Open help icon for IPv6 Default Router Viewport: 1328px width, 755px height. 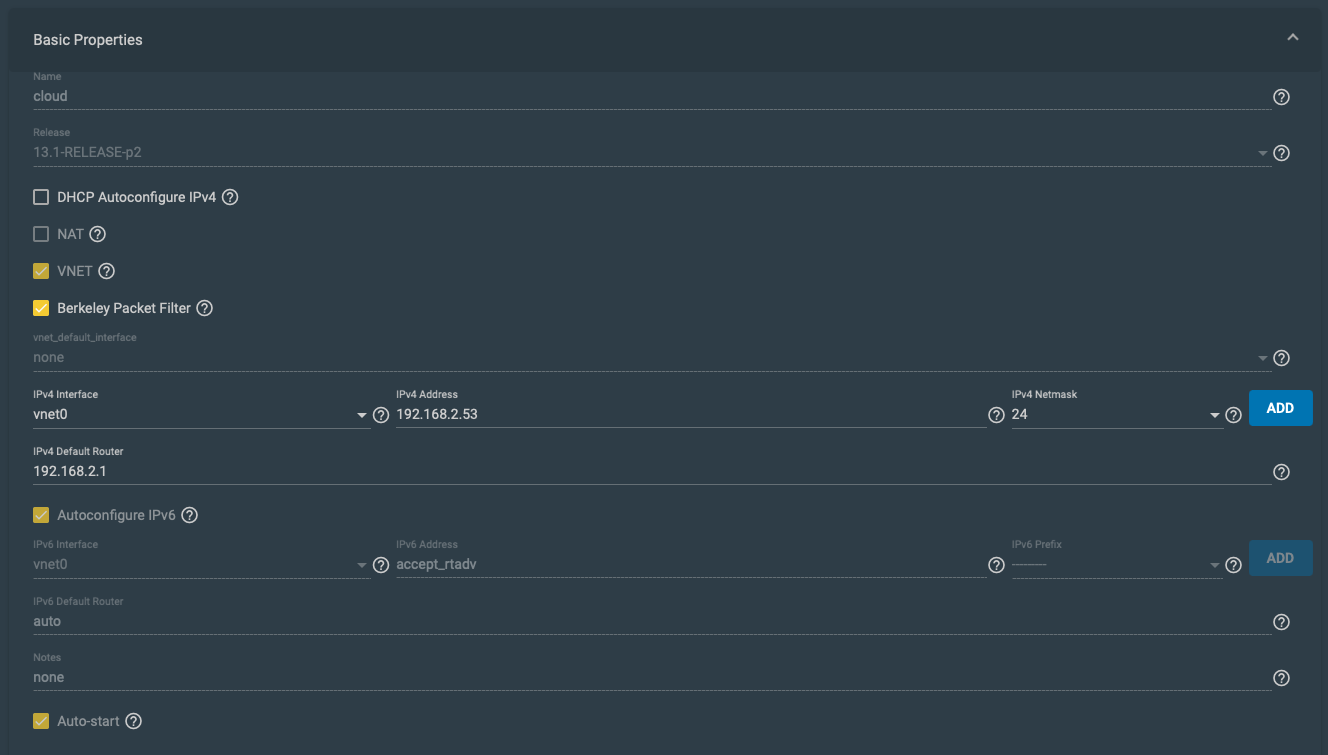(1281, 622)
